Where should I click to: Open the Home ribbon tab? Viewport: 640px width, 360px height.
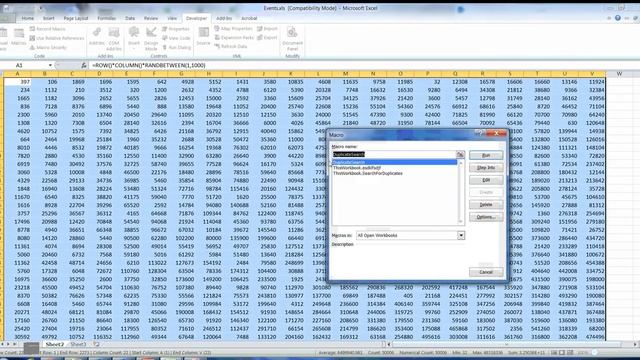[x=28, y=18]
